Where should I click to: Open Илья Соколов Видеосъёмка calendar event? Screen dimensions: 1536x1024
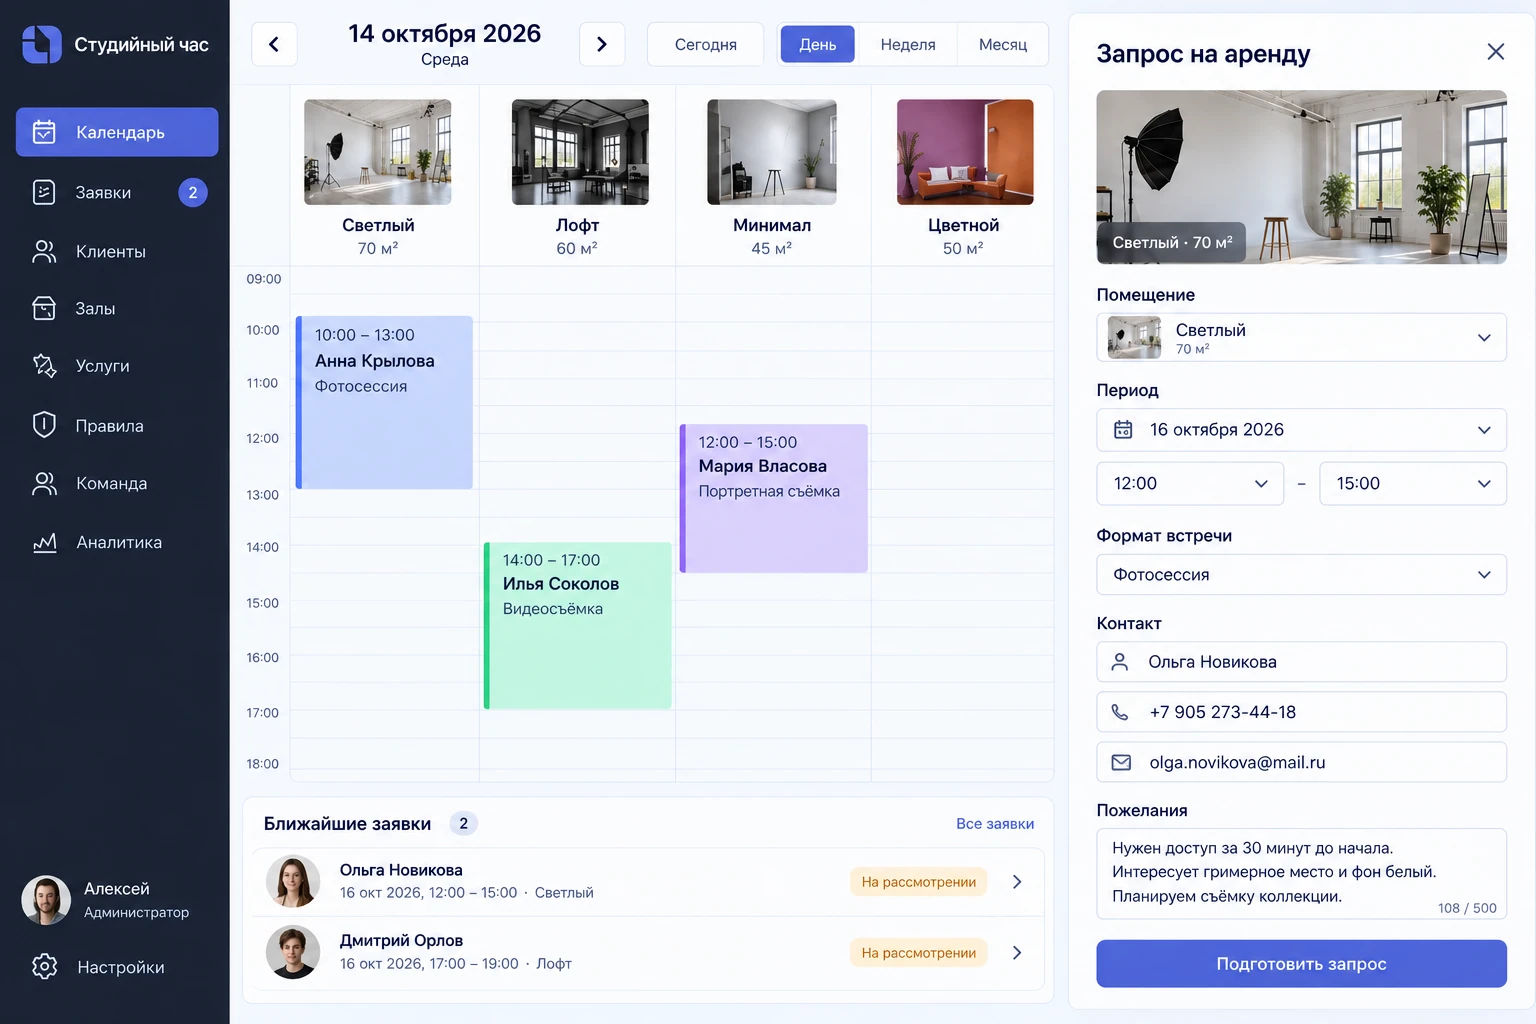(578, 626)
